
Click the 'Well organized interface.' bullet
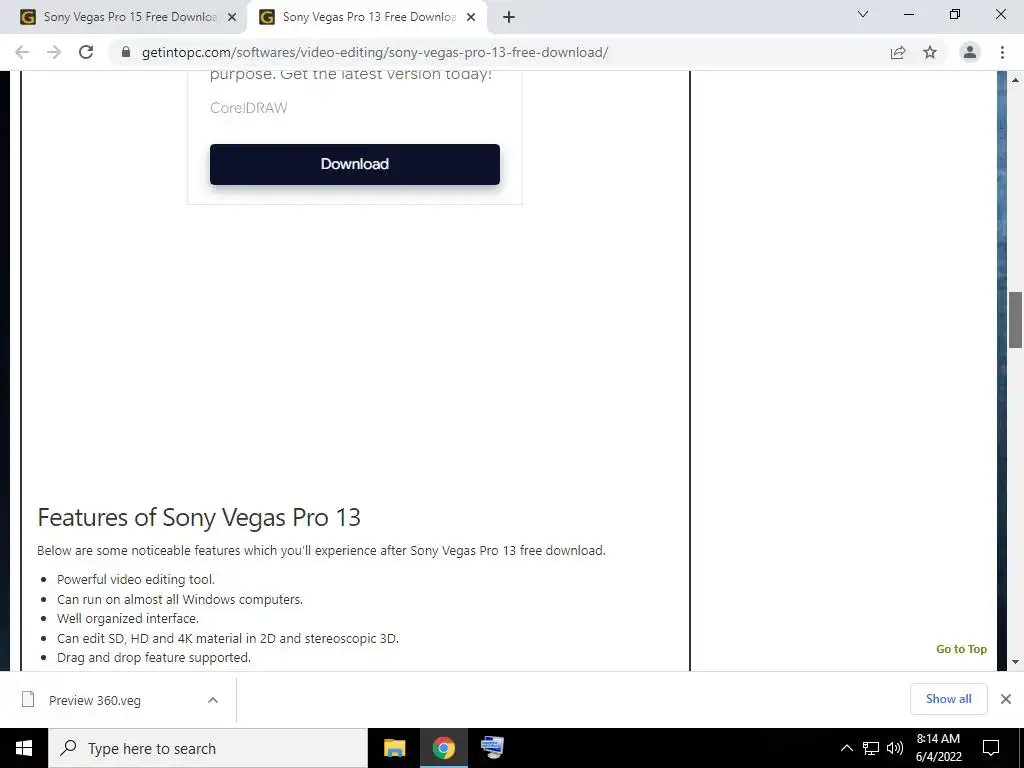click(128, 618)
